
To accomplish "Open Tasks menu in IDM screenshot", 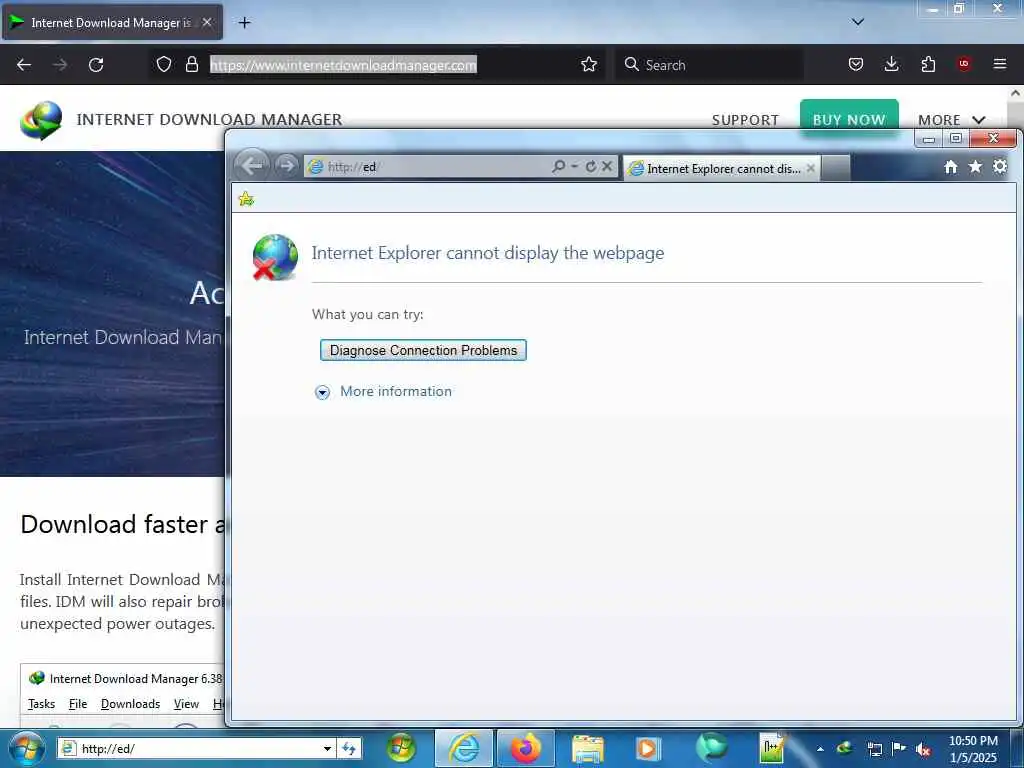I will point(42,704).
